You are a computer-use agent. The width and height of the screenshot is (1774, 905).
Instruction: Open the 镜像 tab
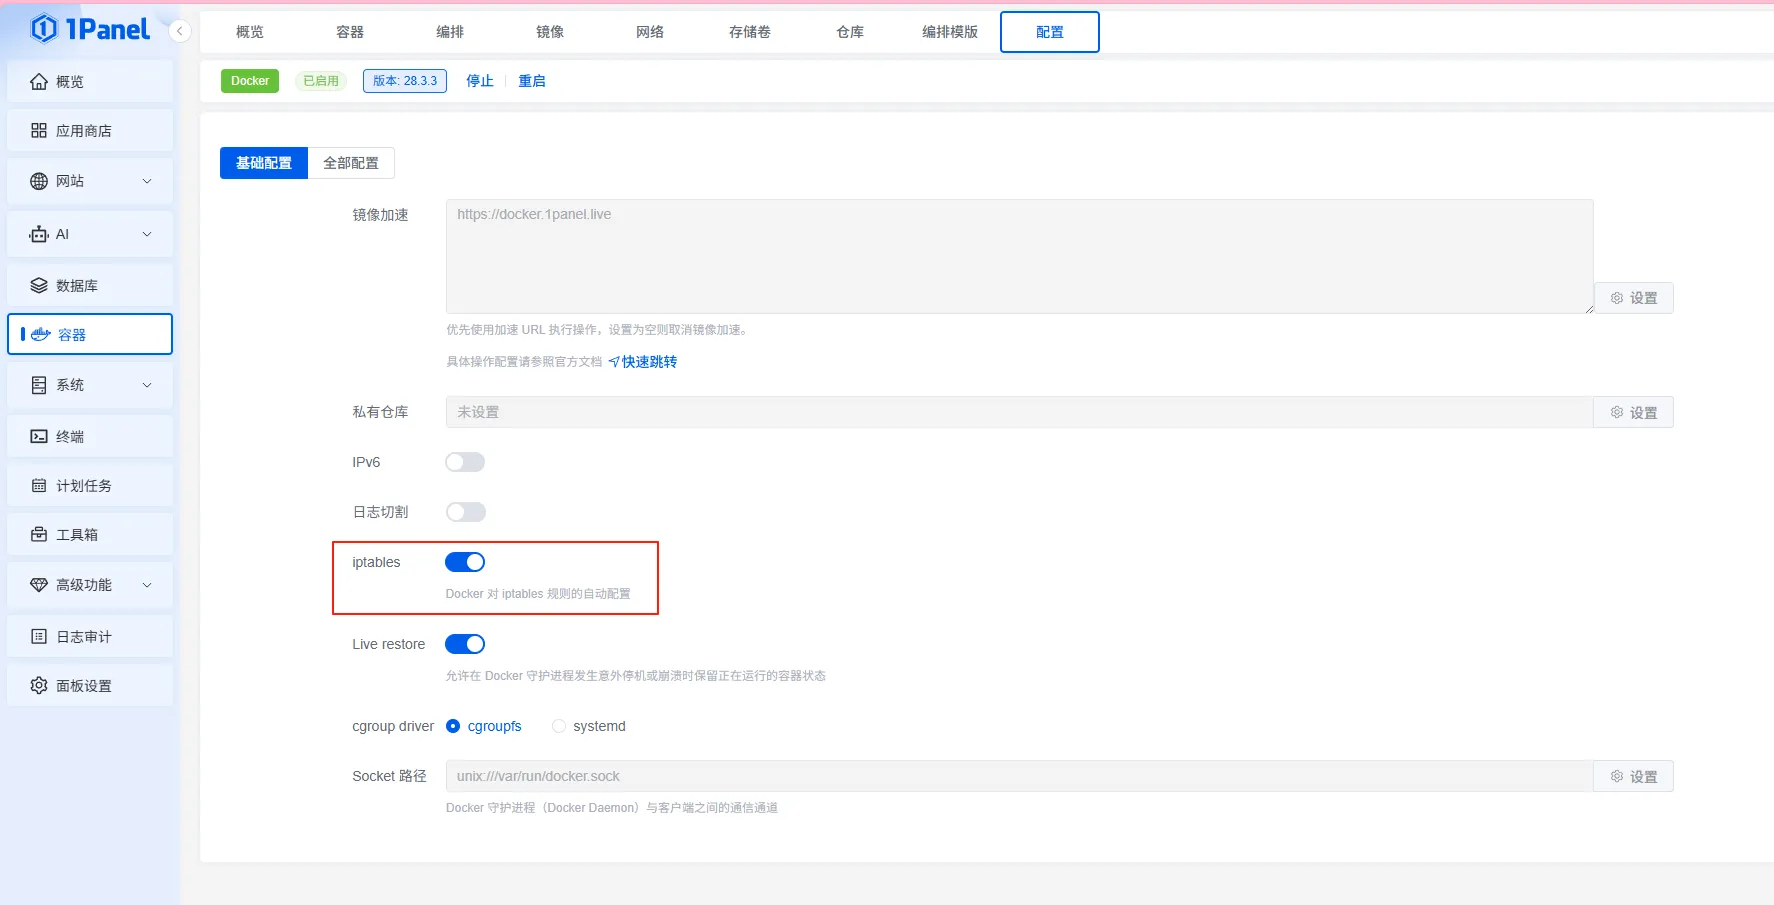click(x=550, y=32)
